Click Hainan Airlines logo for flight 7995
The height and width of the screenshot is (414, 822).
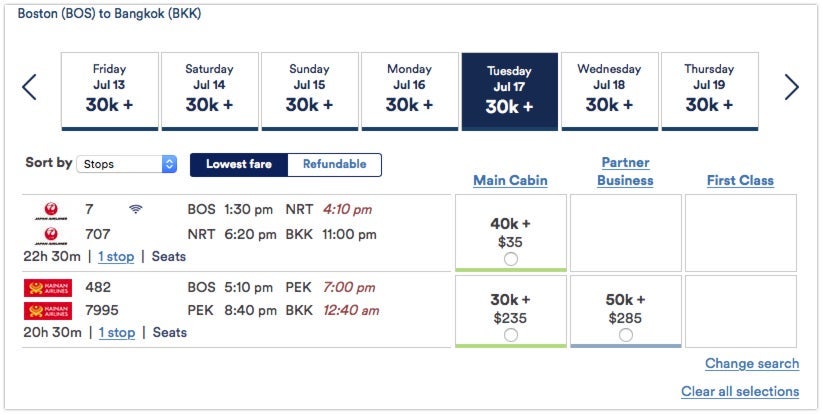coord(48,310)
